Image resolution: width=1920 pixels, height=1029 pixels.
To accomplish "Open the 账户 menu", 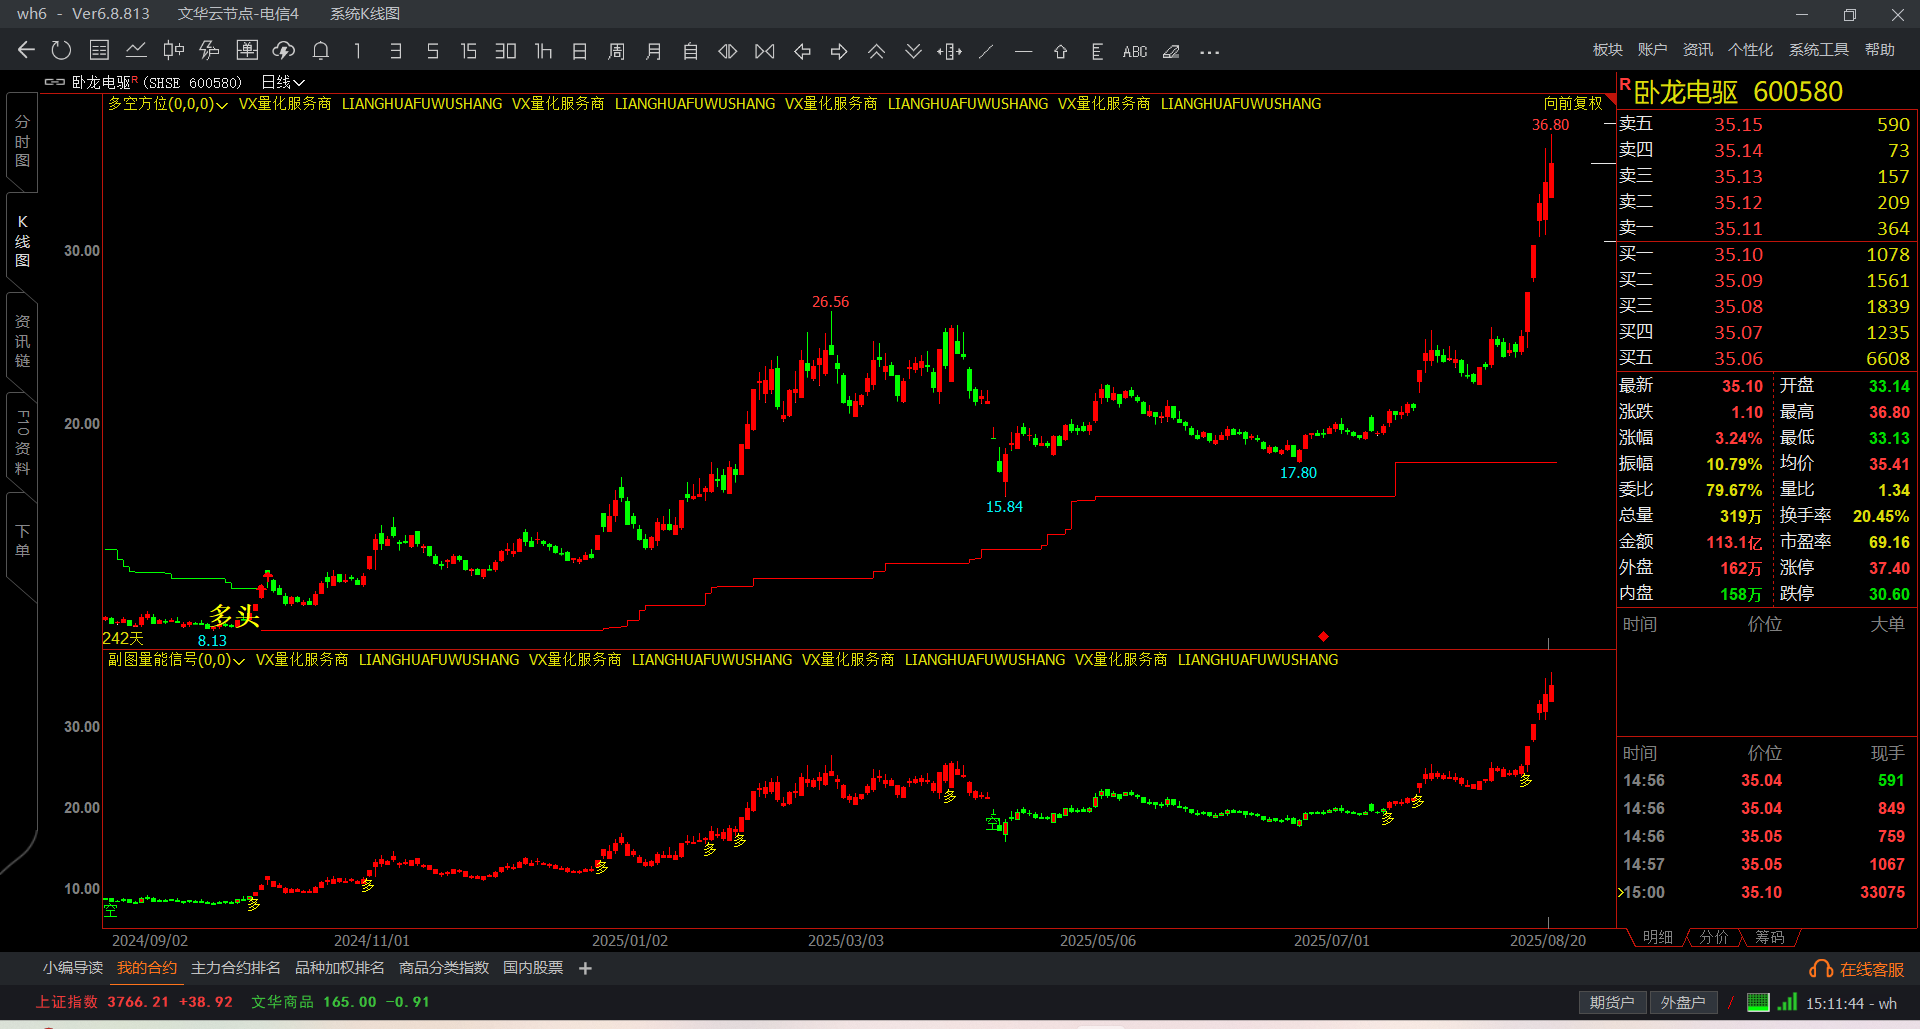I will (x=1653, y=50).
